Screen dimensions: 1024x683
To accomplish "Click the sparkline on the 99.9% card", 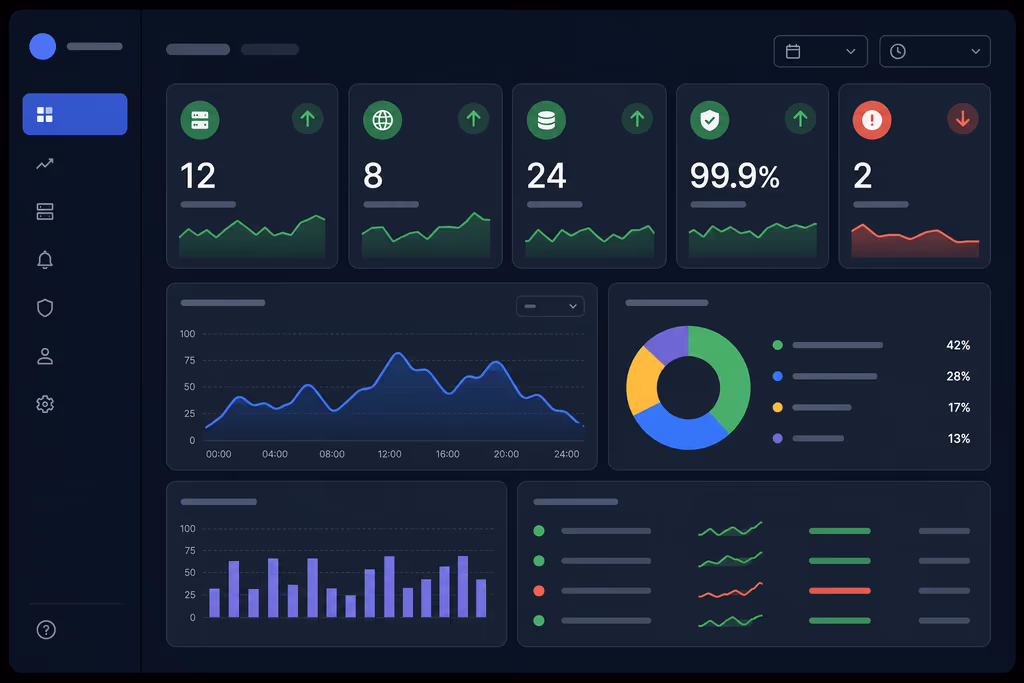I will click(752, 240).
